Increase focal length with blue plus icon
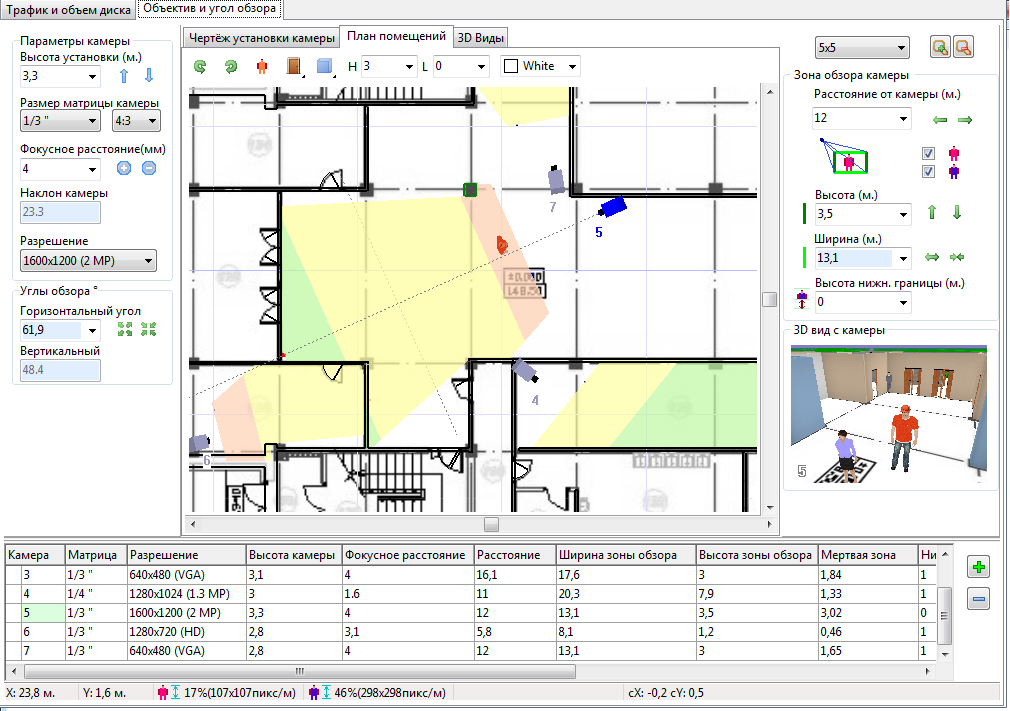 (x=124, y=169)
